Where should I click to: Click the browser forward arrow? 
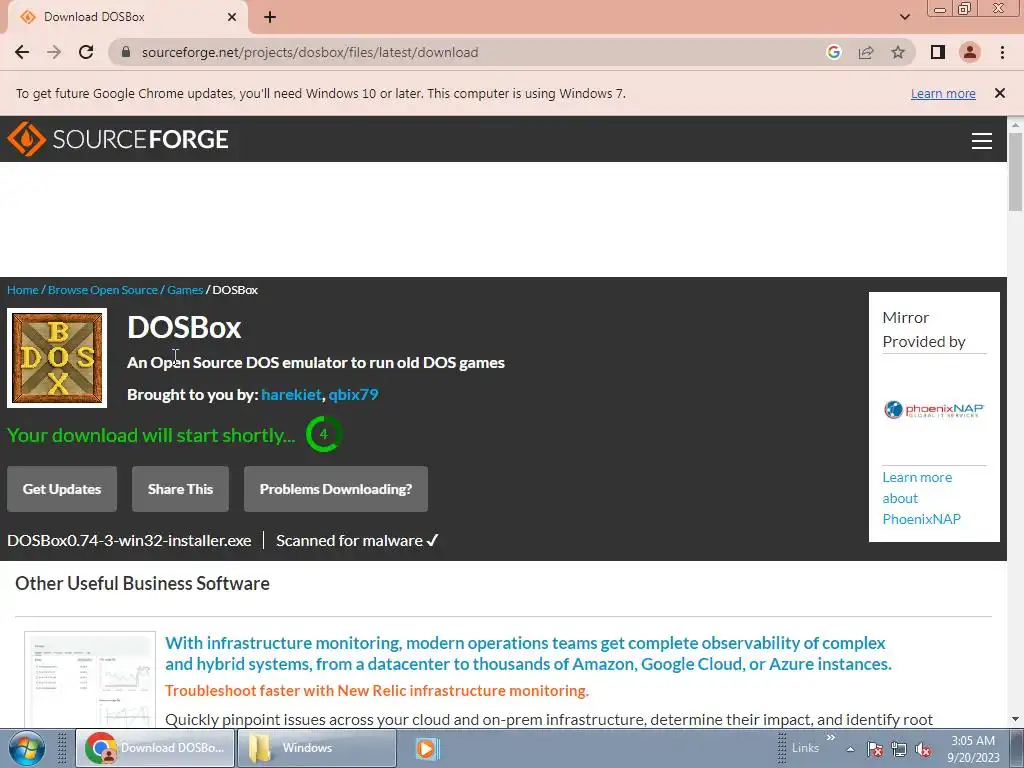[54, 52]
